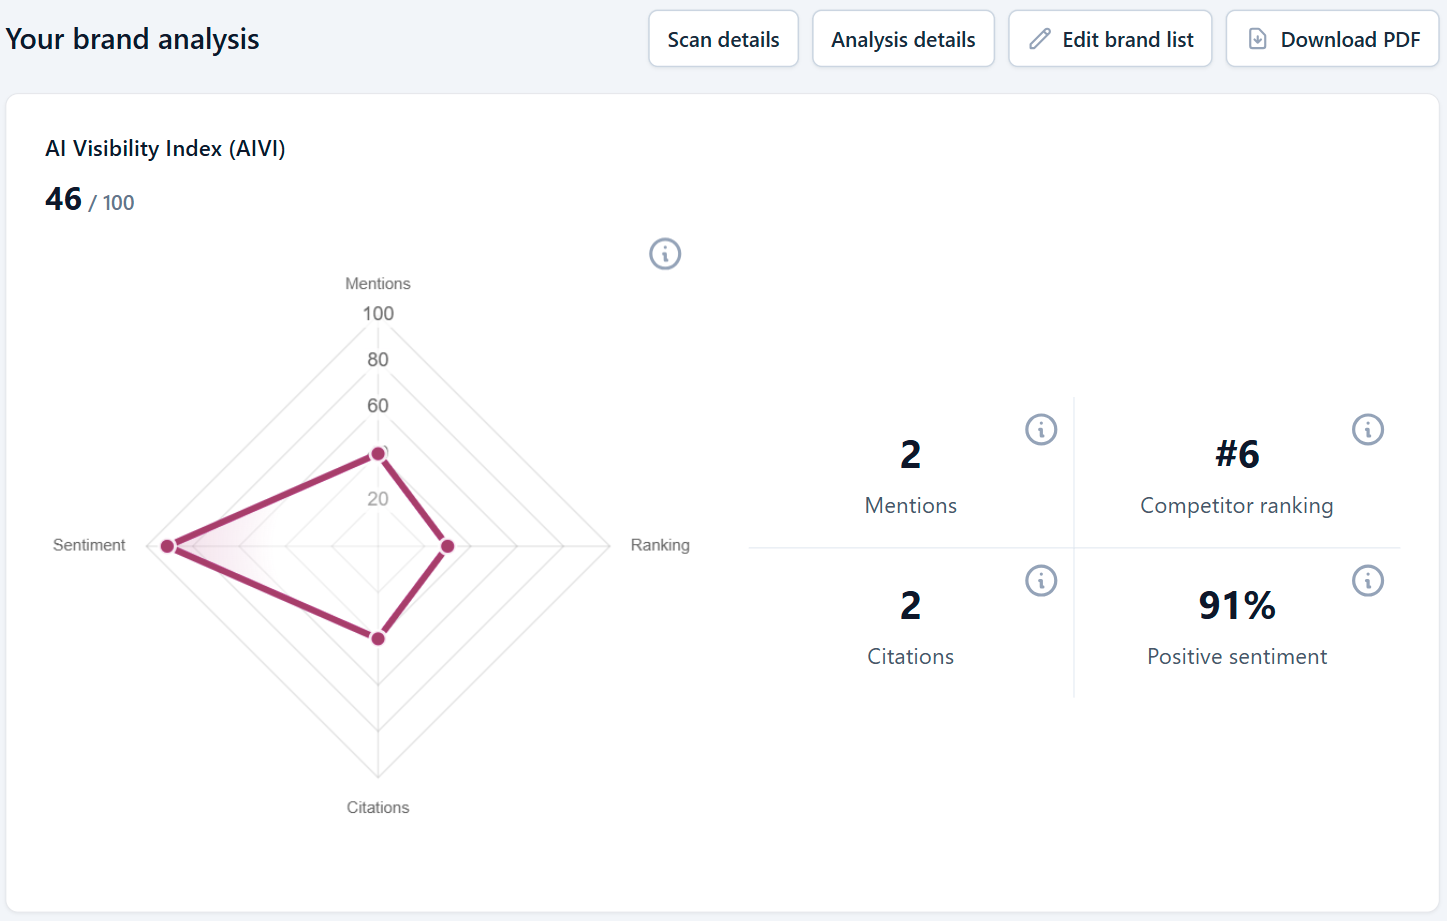Open Analysis details
This screenshot has width=1447, height=921.
click(903, 39)
